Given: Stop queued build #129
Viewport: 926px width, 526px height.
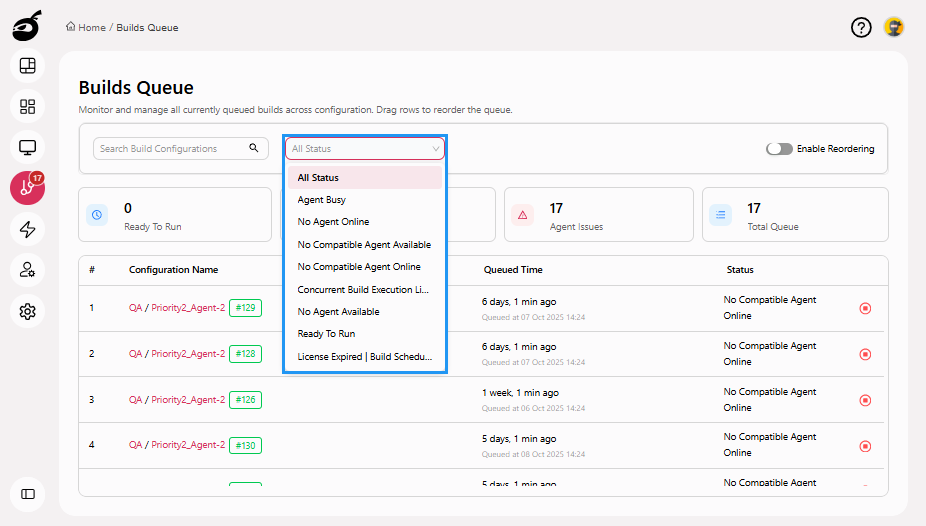Looking at the screenshot, I should click(865, 308).
